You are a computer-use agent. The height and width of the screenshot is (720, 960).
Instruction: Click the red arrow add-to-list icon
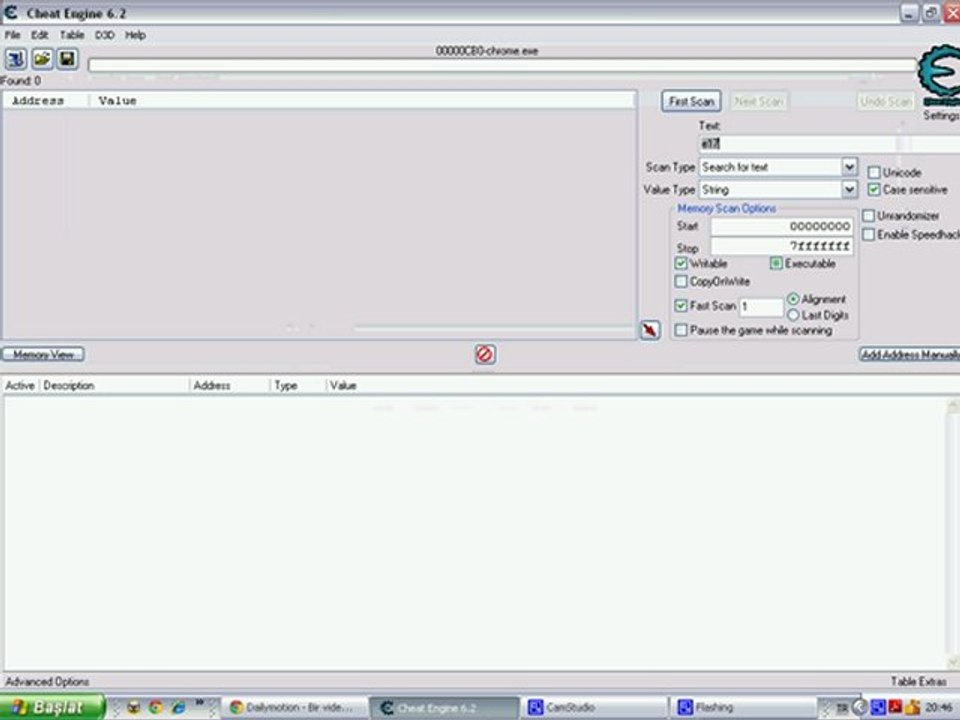tap(650, 330)
